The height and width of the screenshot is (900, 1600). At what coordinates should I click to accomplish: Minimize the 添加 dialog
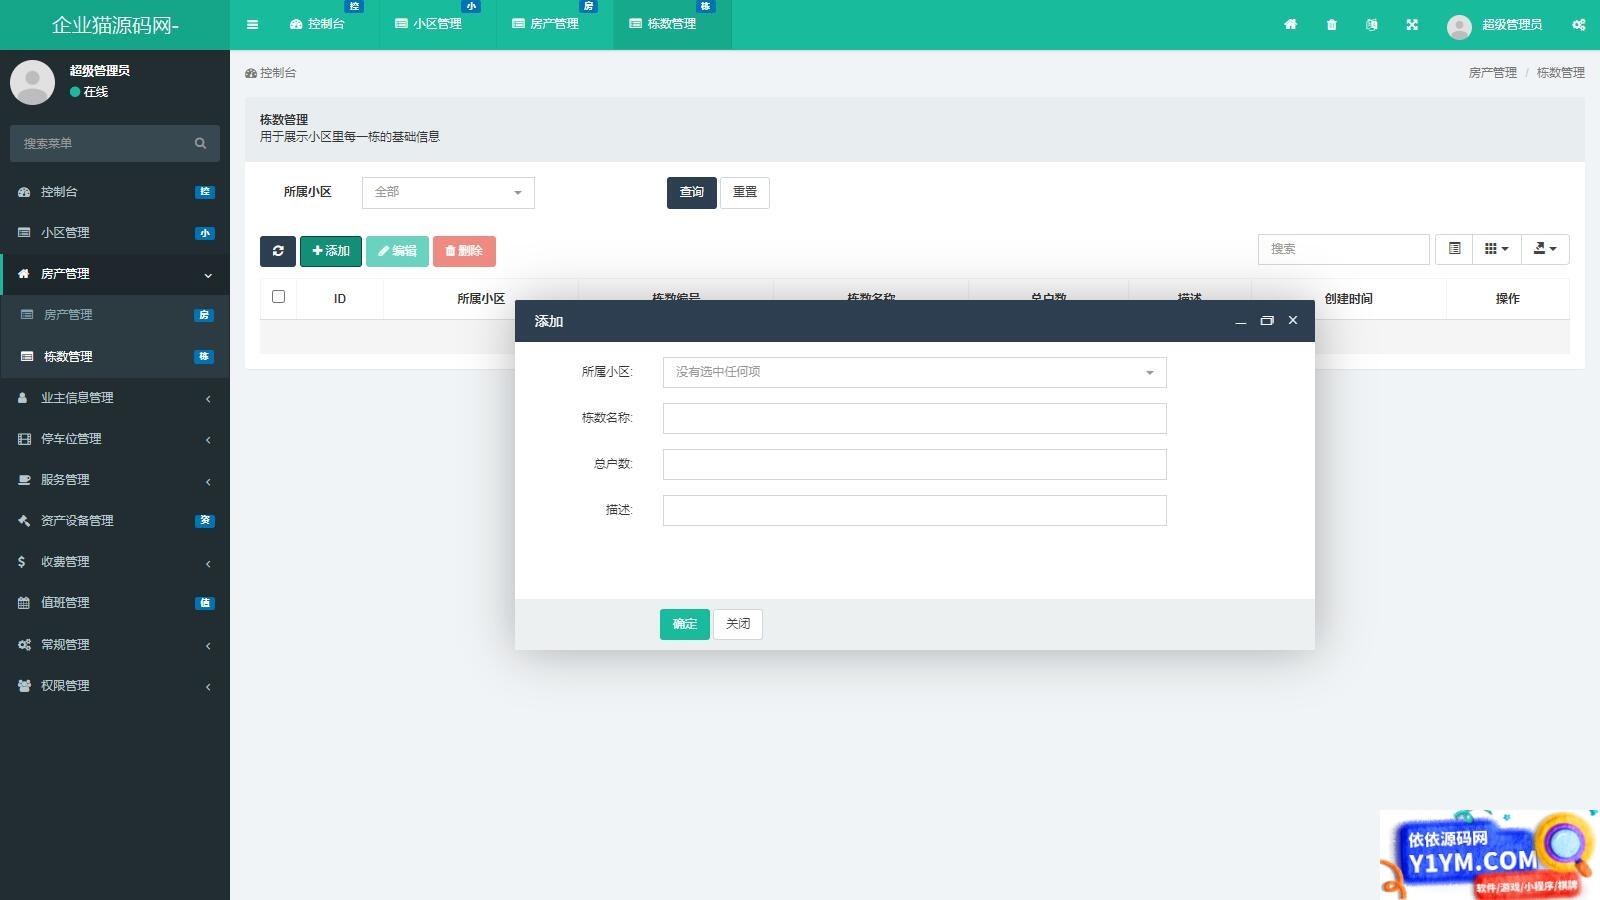(x=1241, y=321)
